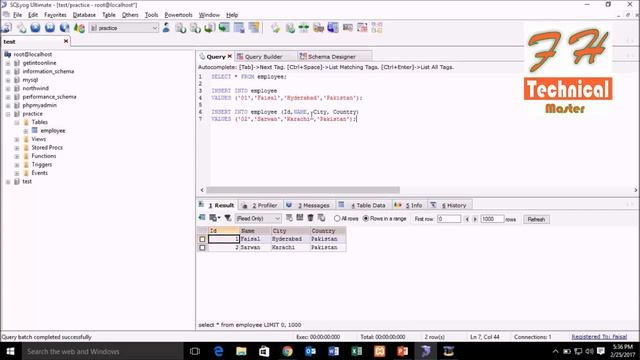Click the Execute All Queries icon
640x360 pixels.
coord(50,28)
